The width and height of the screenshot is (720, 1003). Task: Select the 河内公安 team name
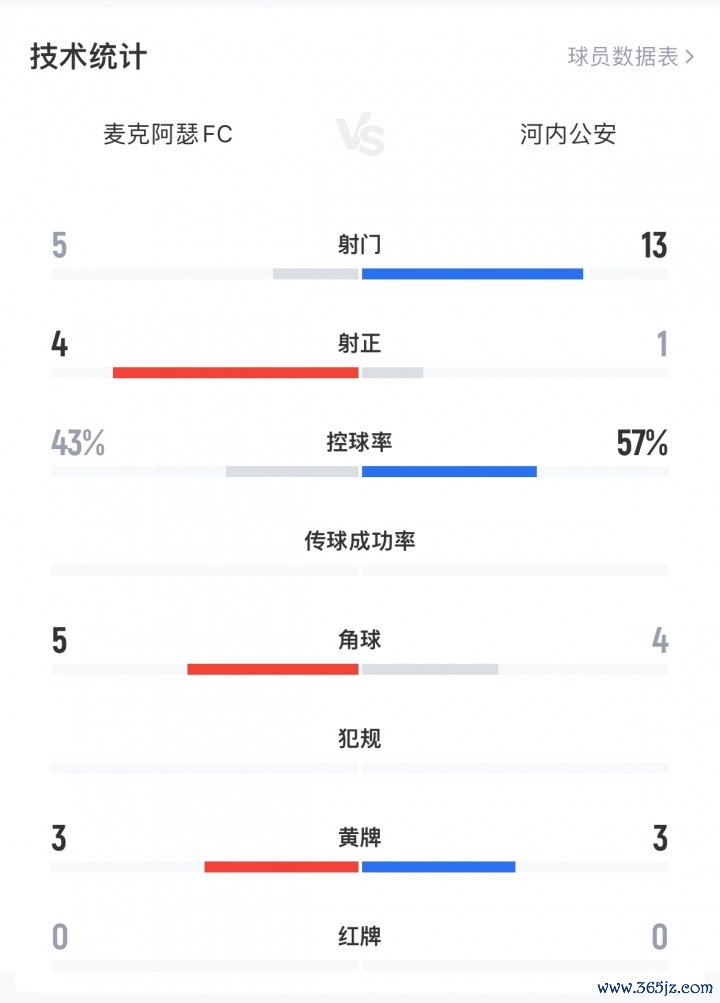[568, 134]
